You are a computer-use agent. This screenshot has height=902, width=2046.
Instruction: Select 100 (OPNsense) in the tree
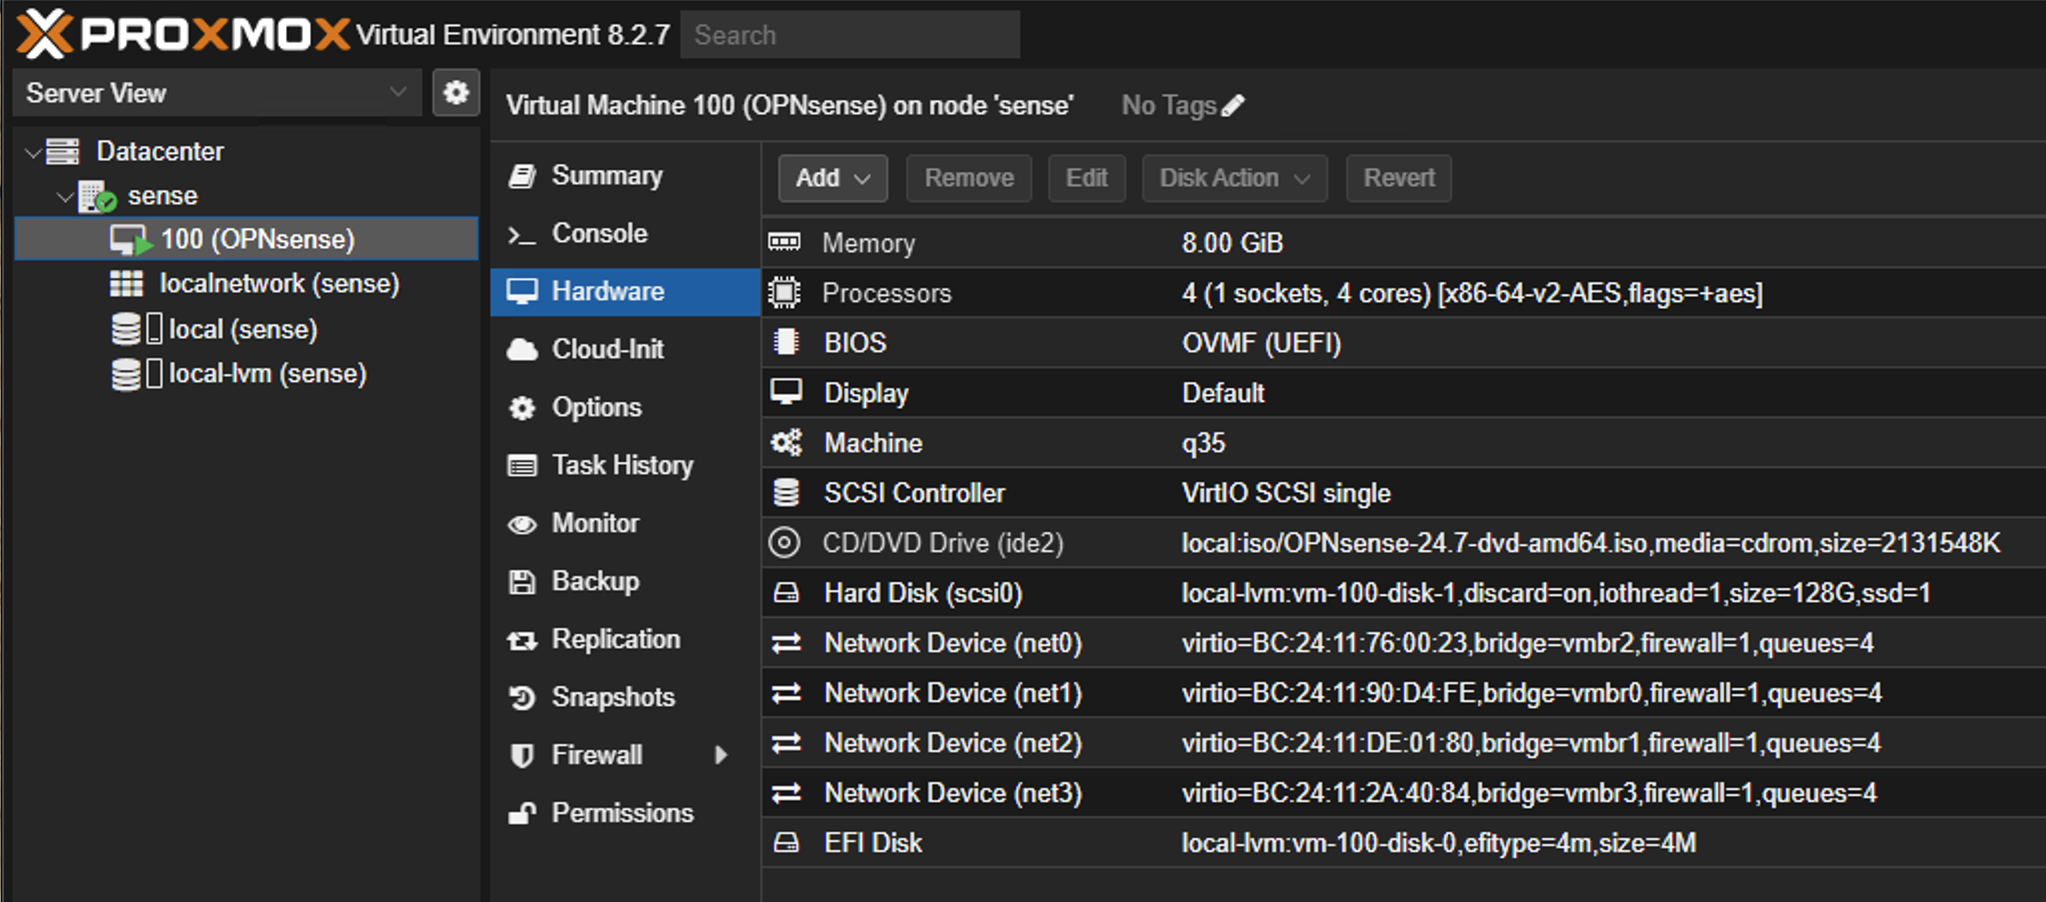point(246,239)
